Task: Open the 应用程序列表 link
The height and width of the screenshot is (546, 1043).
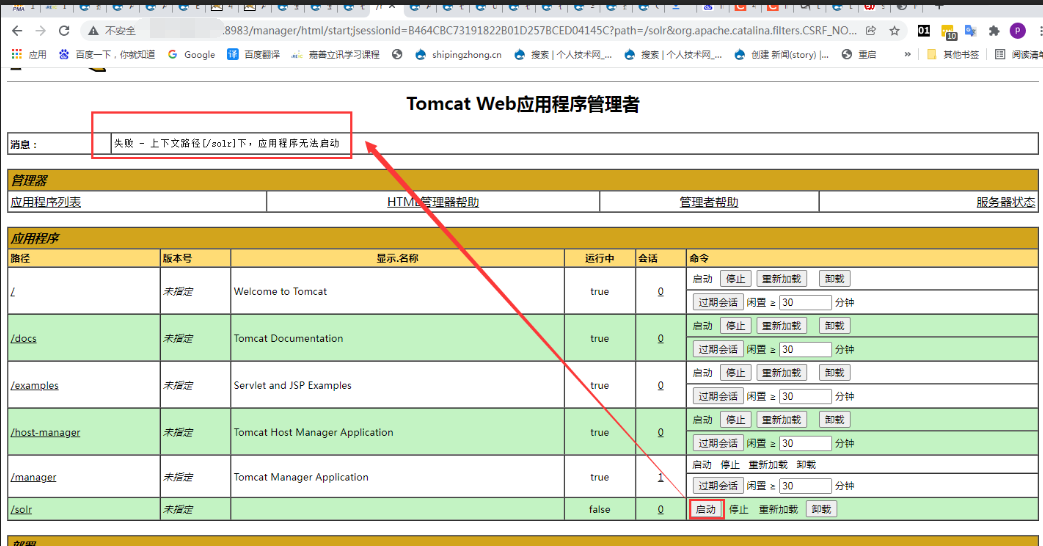Action: [x=46, y=202]
